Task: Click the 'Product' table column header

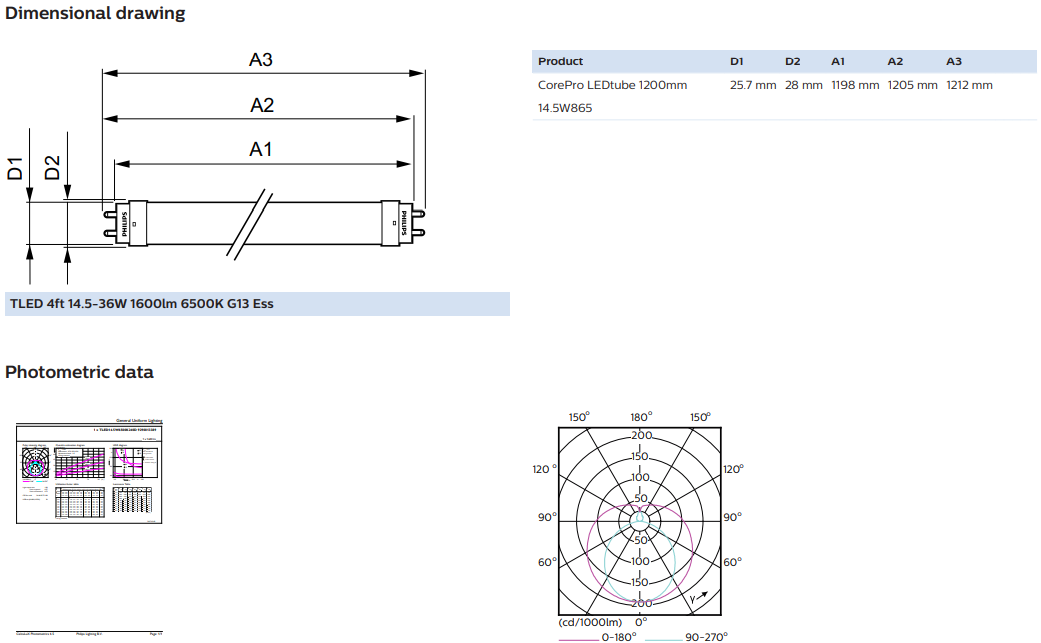Action: click(x=560, y=61)
